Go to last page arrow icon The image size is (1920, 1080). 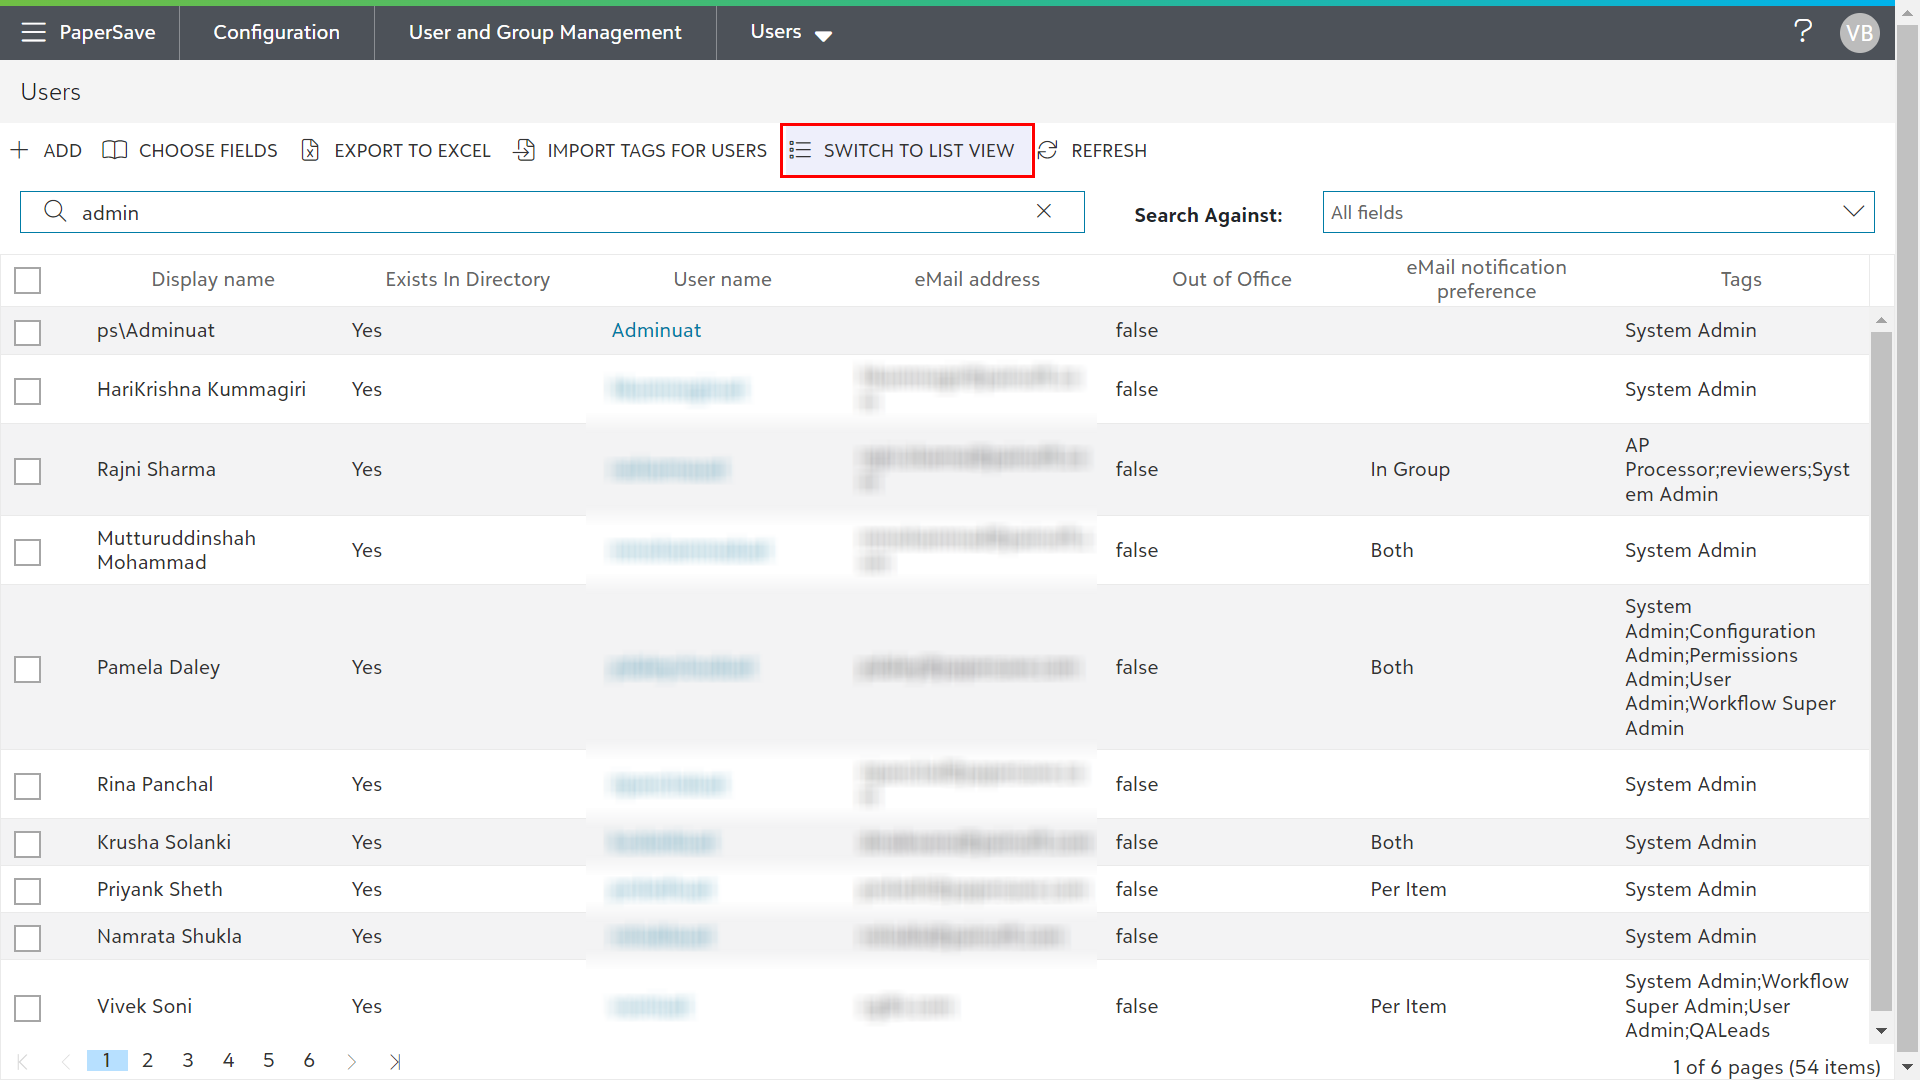pyautogui.click(x=395, y=1061)
